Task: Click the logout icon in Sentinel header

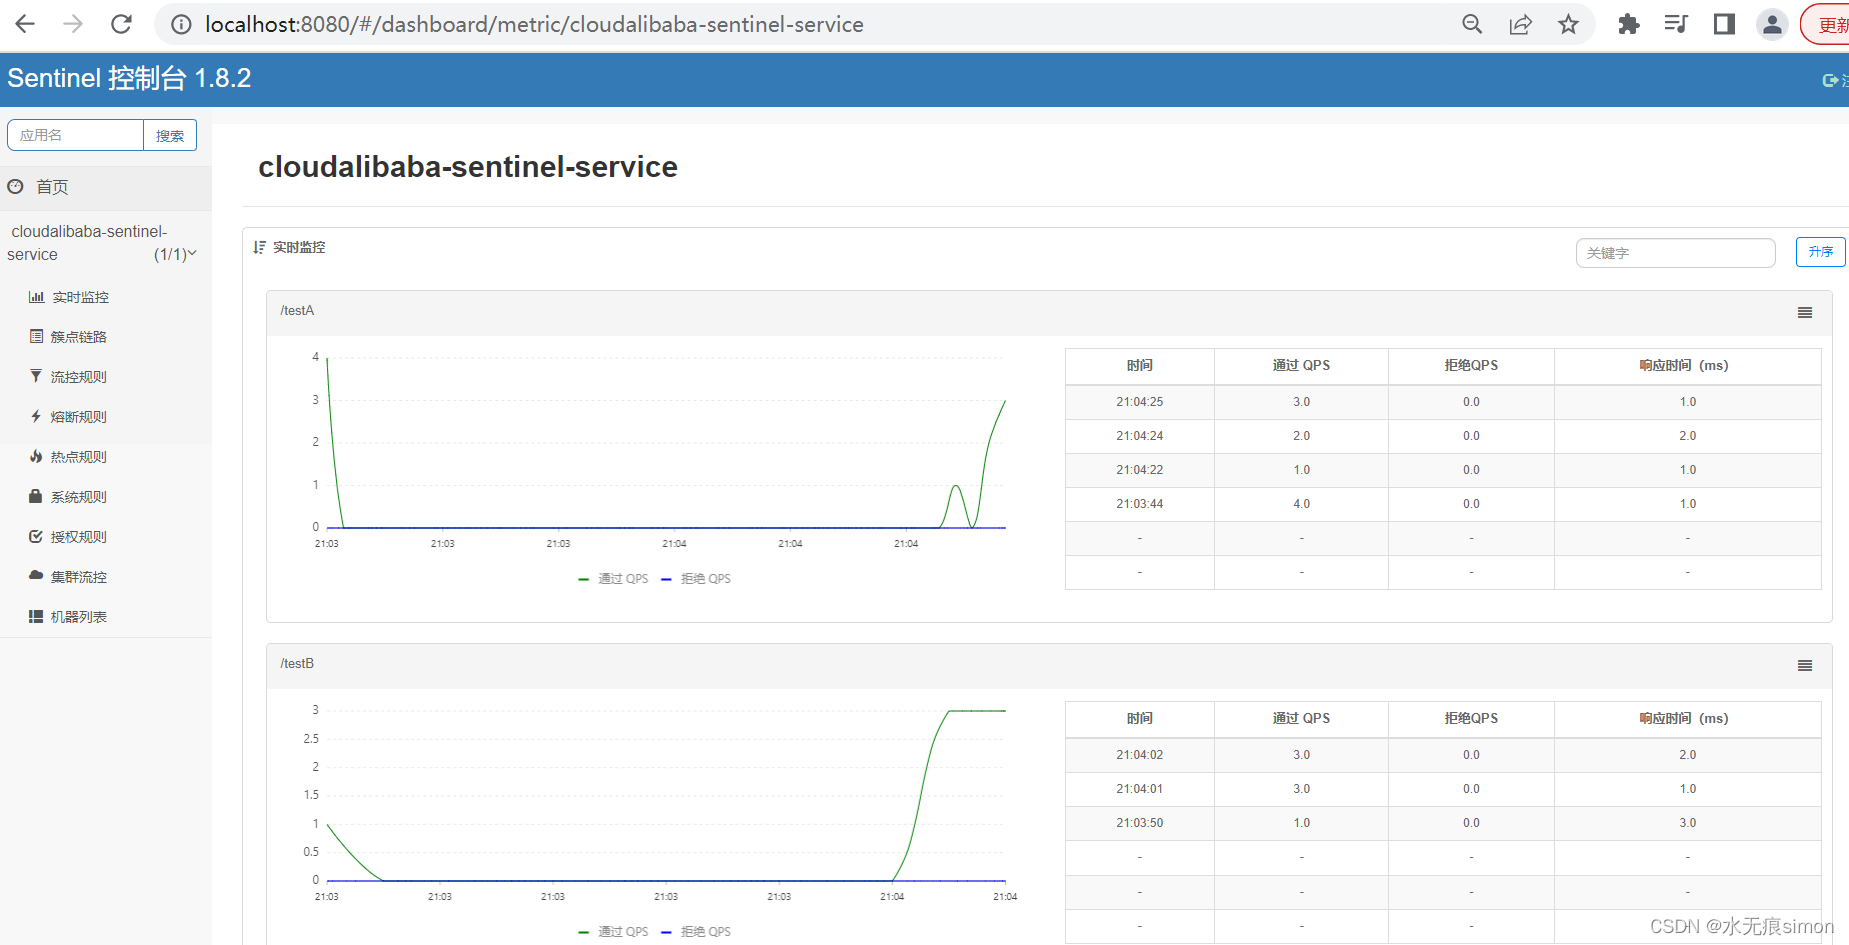Action: pyautogui.click(x=1830, y=80)
